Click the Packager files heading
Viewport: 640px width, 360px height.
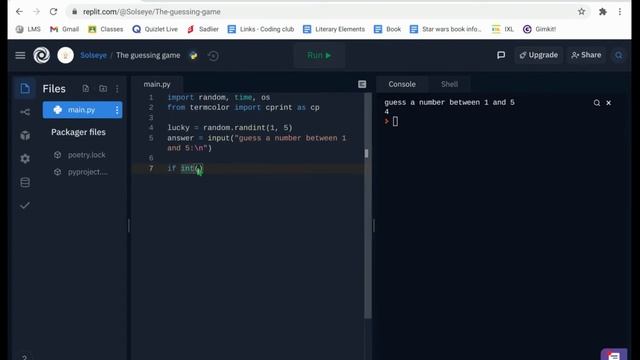pyautogui.click(x=78, y=132)
